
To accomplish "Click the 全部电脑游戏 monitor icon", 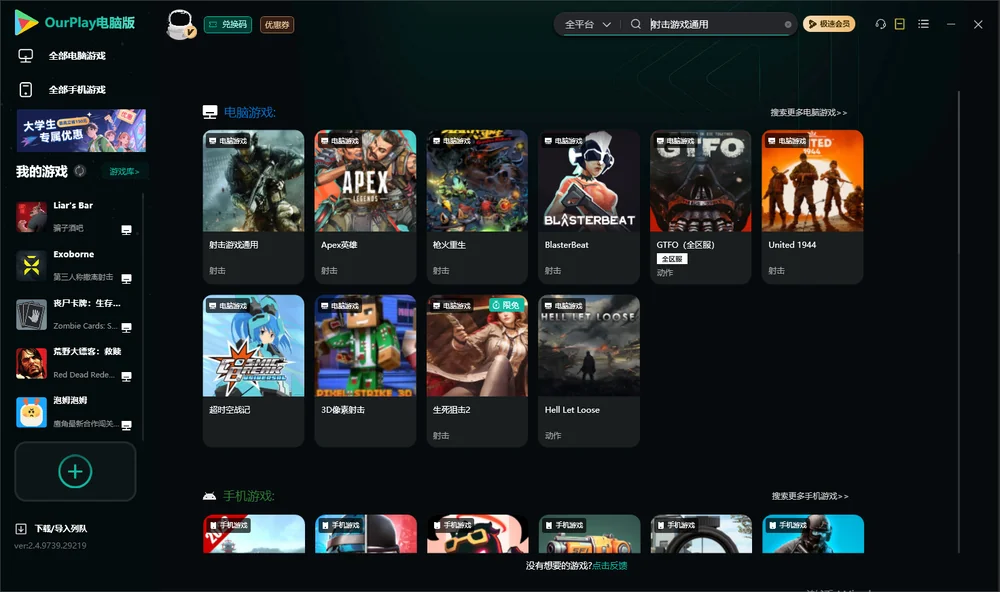I will click(x=26, y=56).
